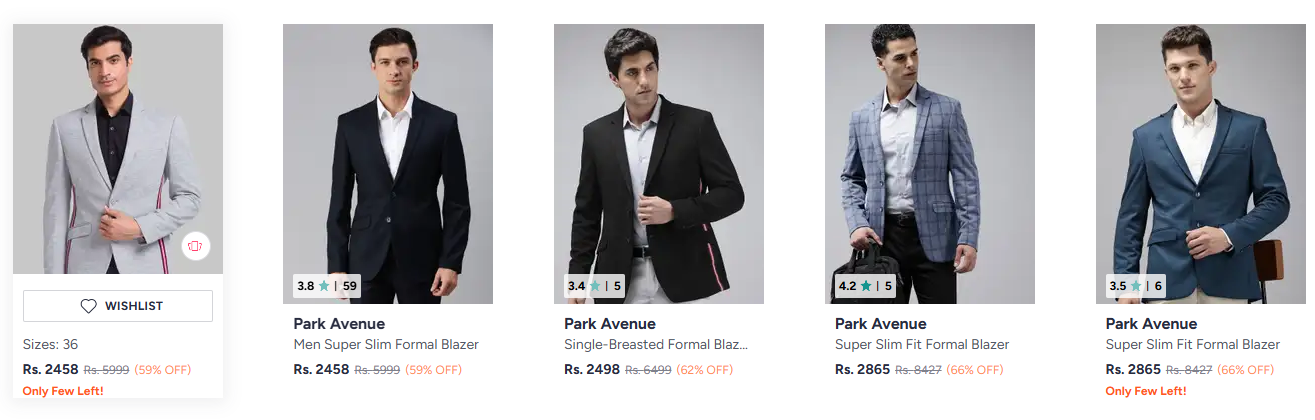This screenshot has width=1315, height=420.
Task: Open the grey blazer product image
Action: pyautogui.click(x=118, y=149)
